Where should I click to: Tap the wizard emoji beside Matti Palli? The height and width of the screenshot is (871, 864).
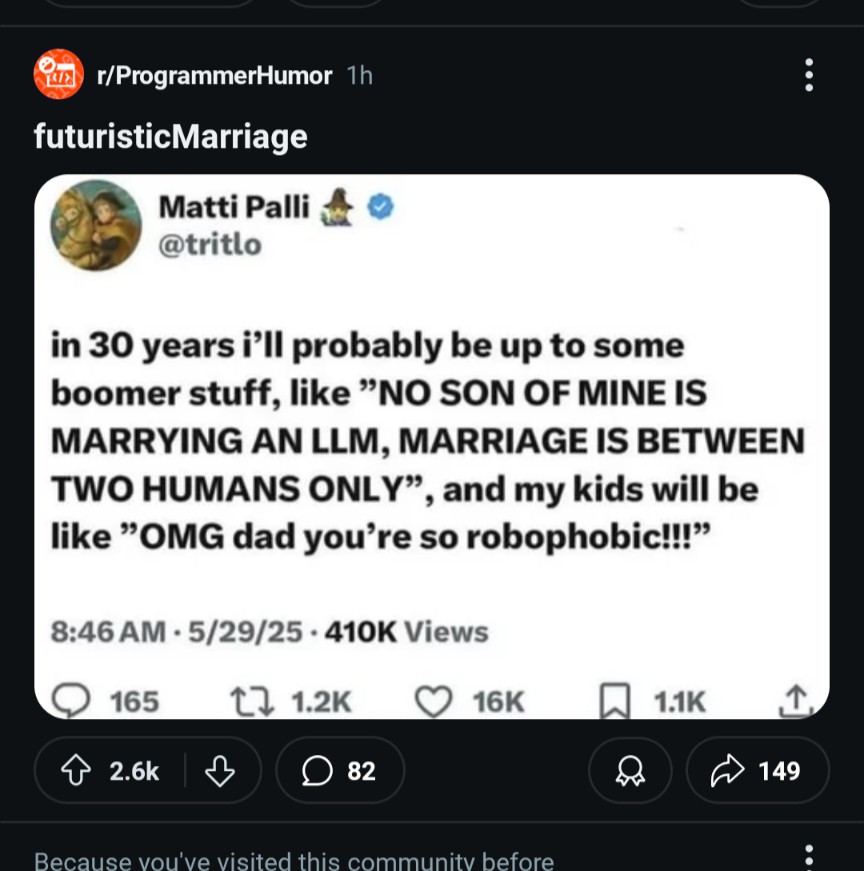pyautogui.click(x=342, y=207)
